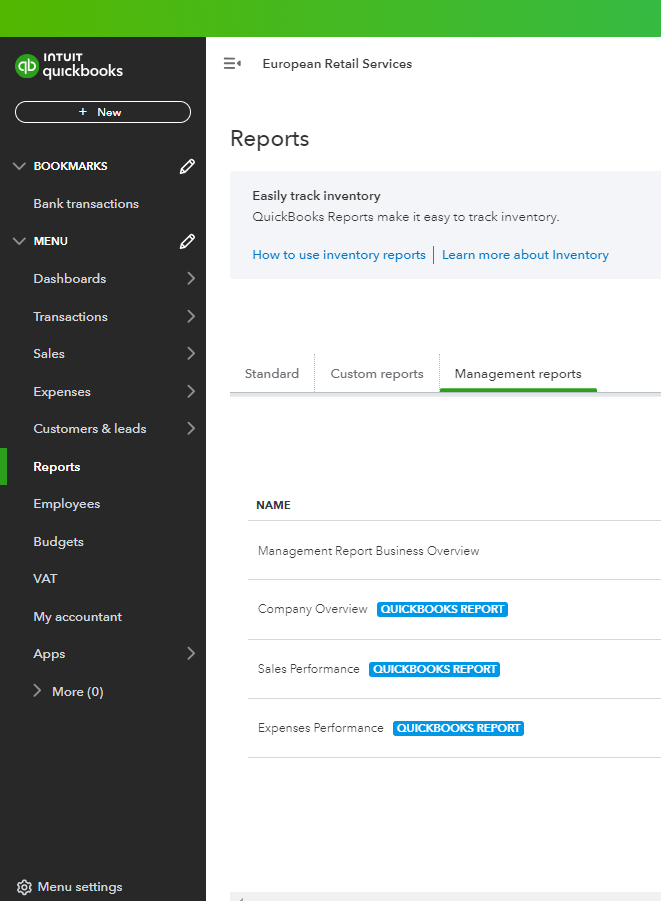Open Bank transactions bookmark
Viewport: 661px width, 901px height.
[x=86, y=204]
